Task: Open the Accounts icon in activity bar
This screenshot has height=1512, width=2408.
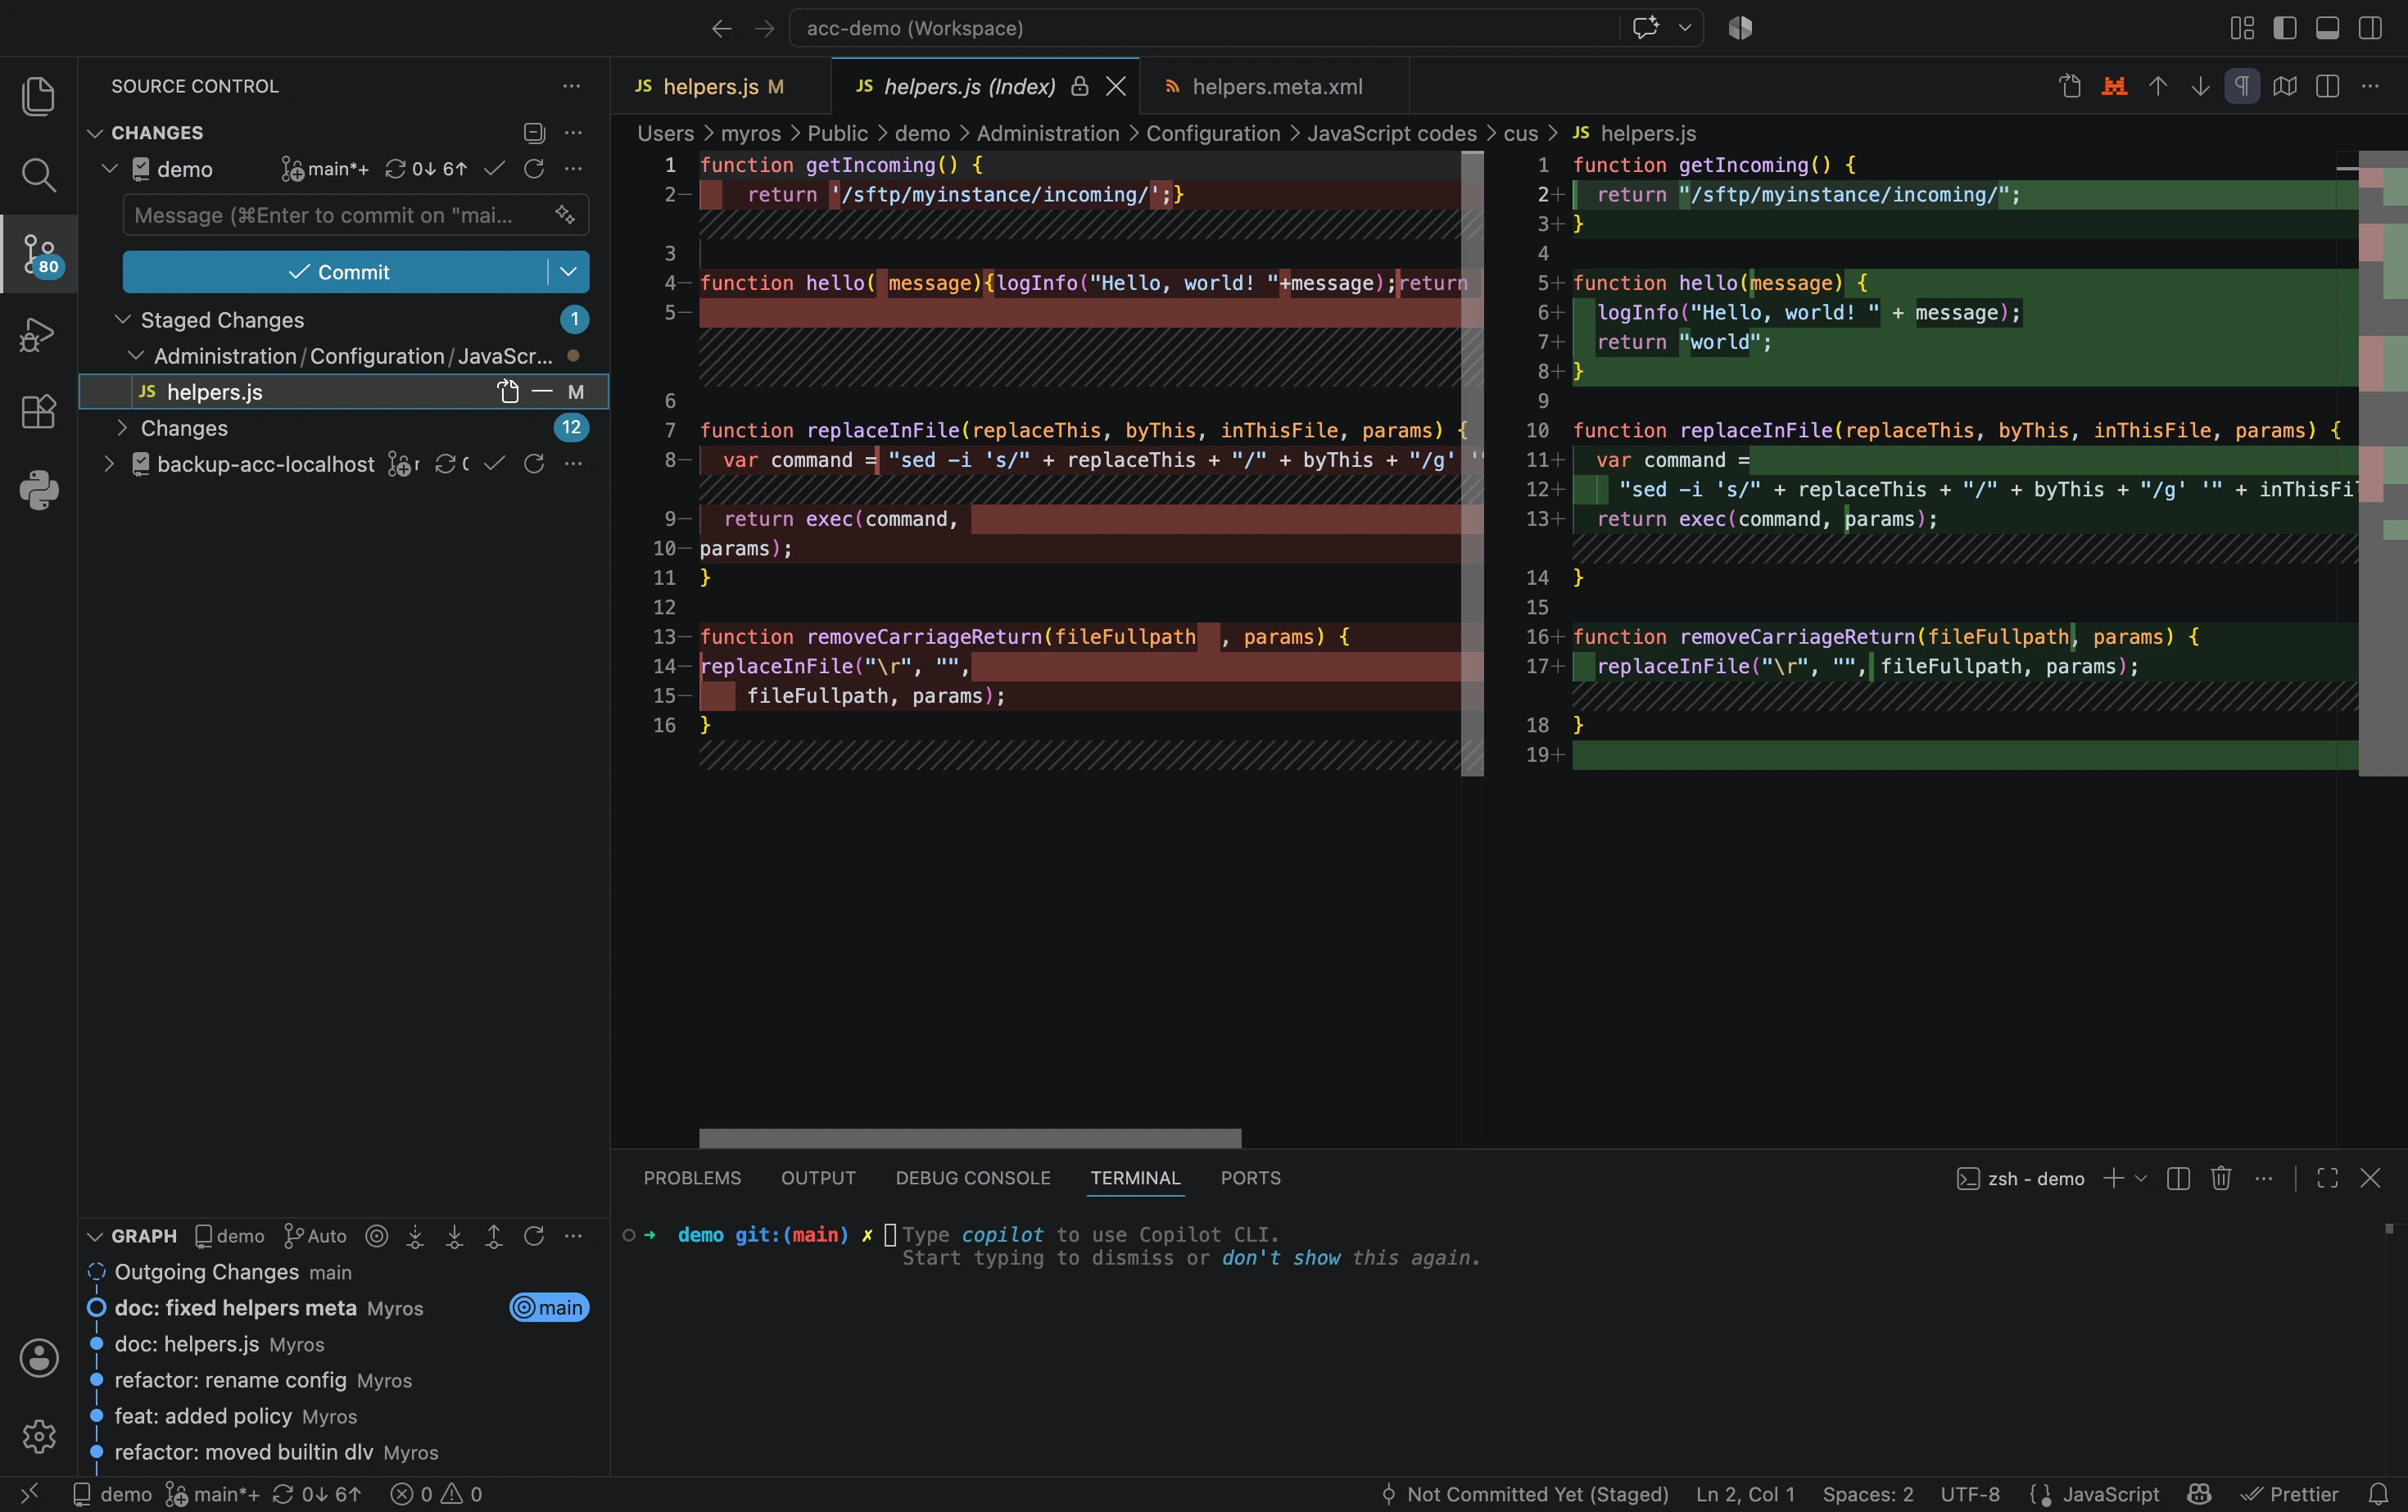Action: pyautogui.click(x=39, y=1357)
